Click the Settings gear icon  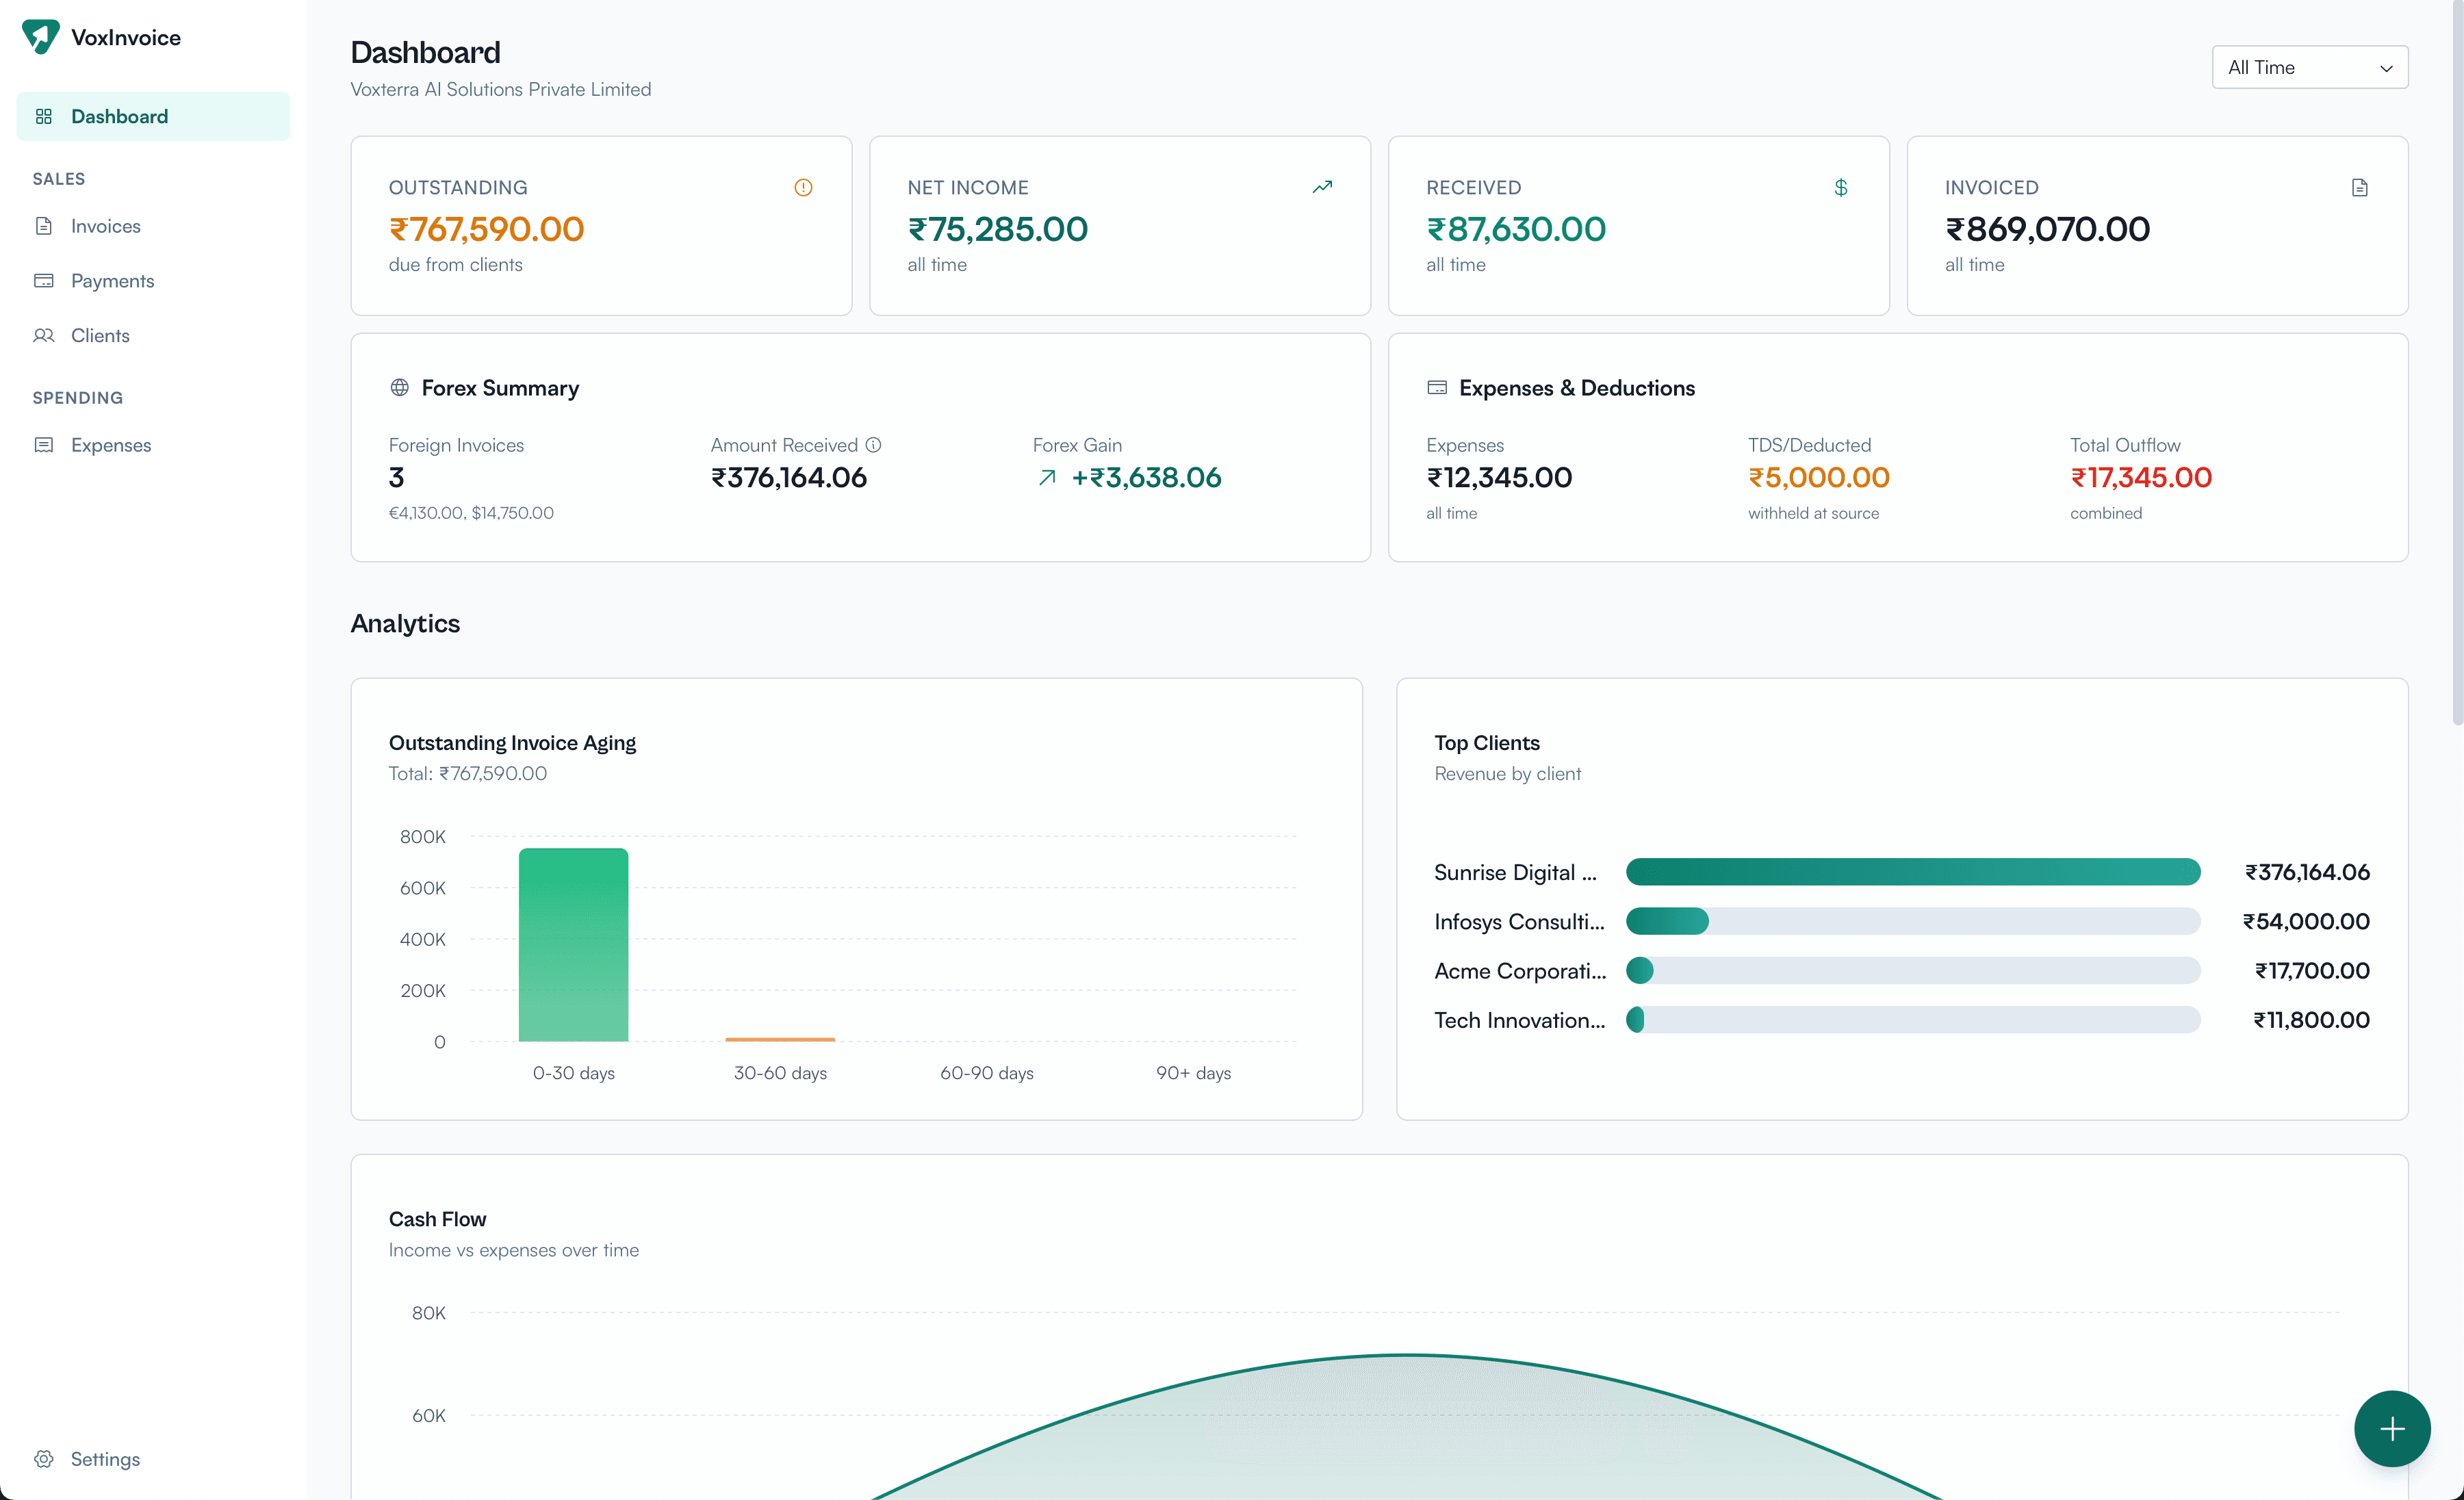tap(44, 1459)
